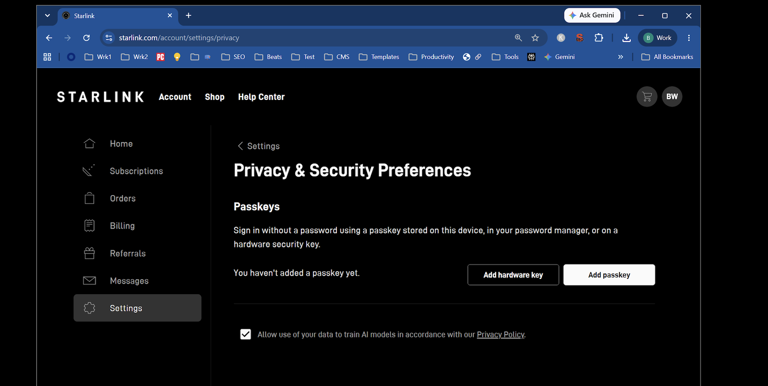Screen dimensions: 768x386
Task: Open the Wrk1 bookmark folder
Action: pos(98,57)
